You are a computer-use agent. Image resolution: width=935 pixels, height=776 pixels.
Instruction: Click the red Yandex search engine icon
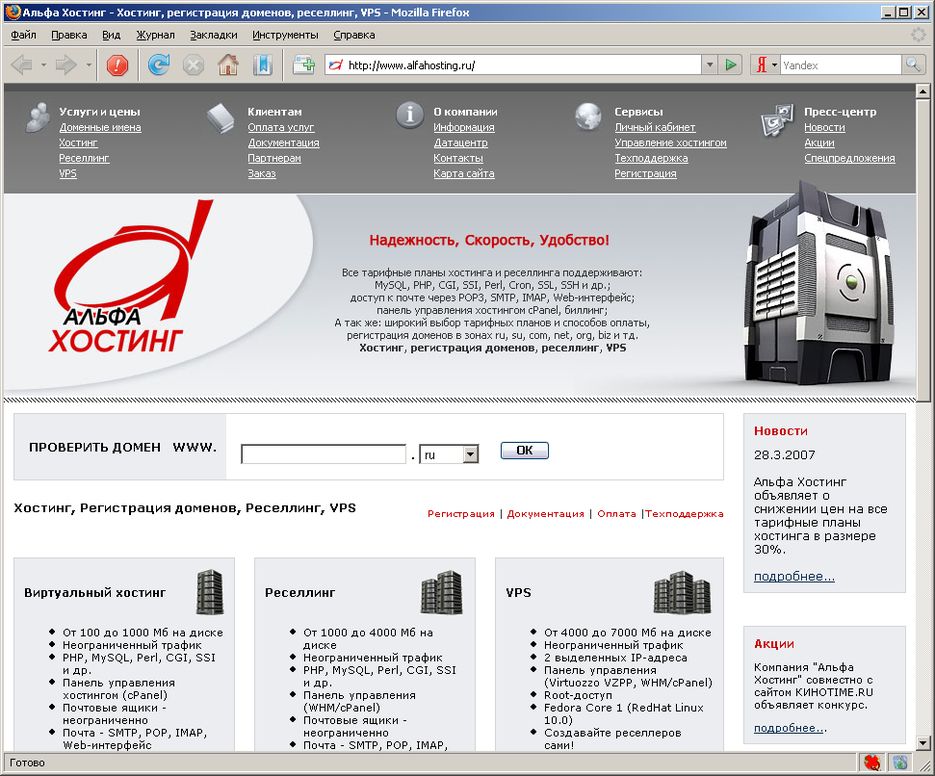click(x=761, y=64)
